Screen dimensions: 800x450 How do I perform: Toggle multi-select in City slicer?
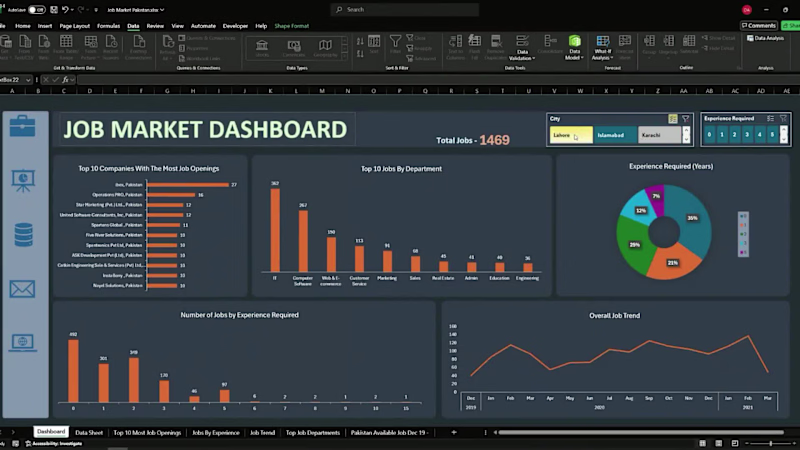pos(673,119)
